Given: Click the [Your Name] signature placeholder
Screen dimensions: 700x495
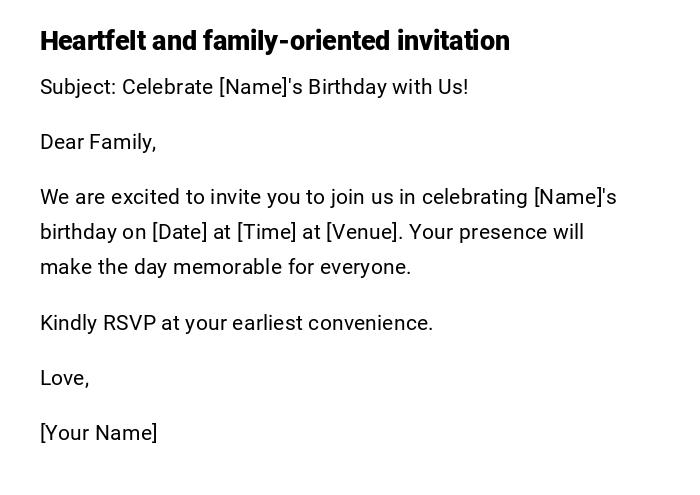Looking at the screenshot, I should 99,433.
